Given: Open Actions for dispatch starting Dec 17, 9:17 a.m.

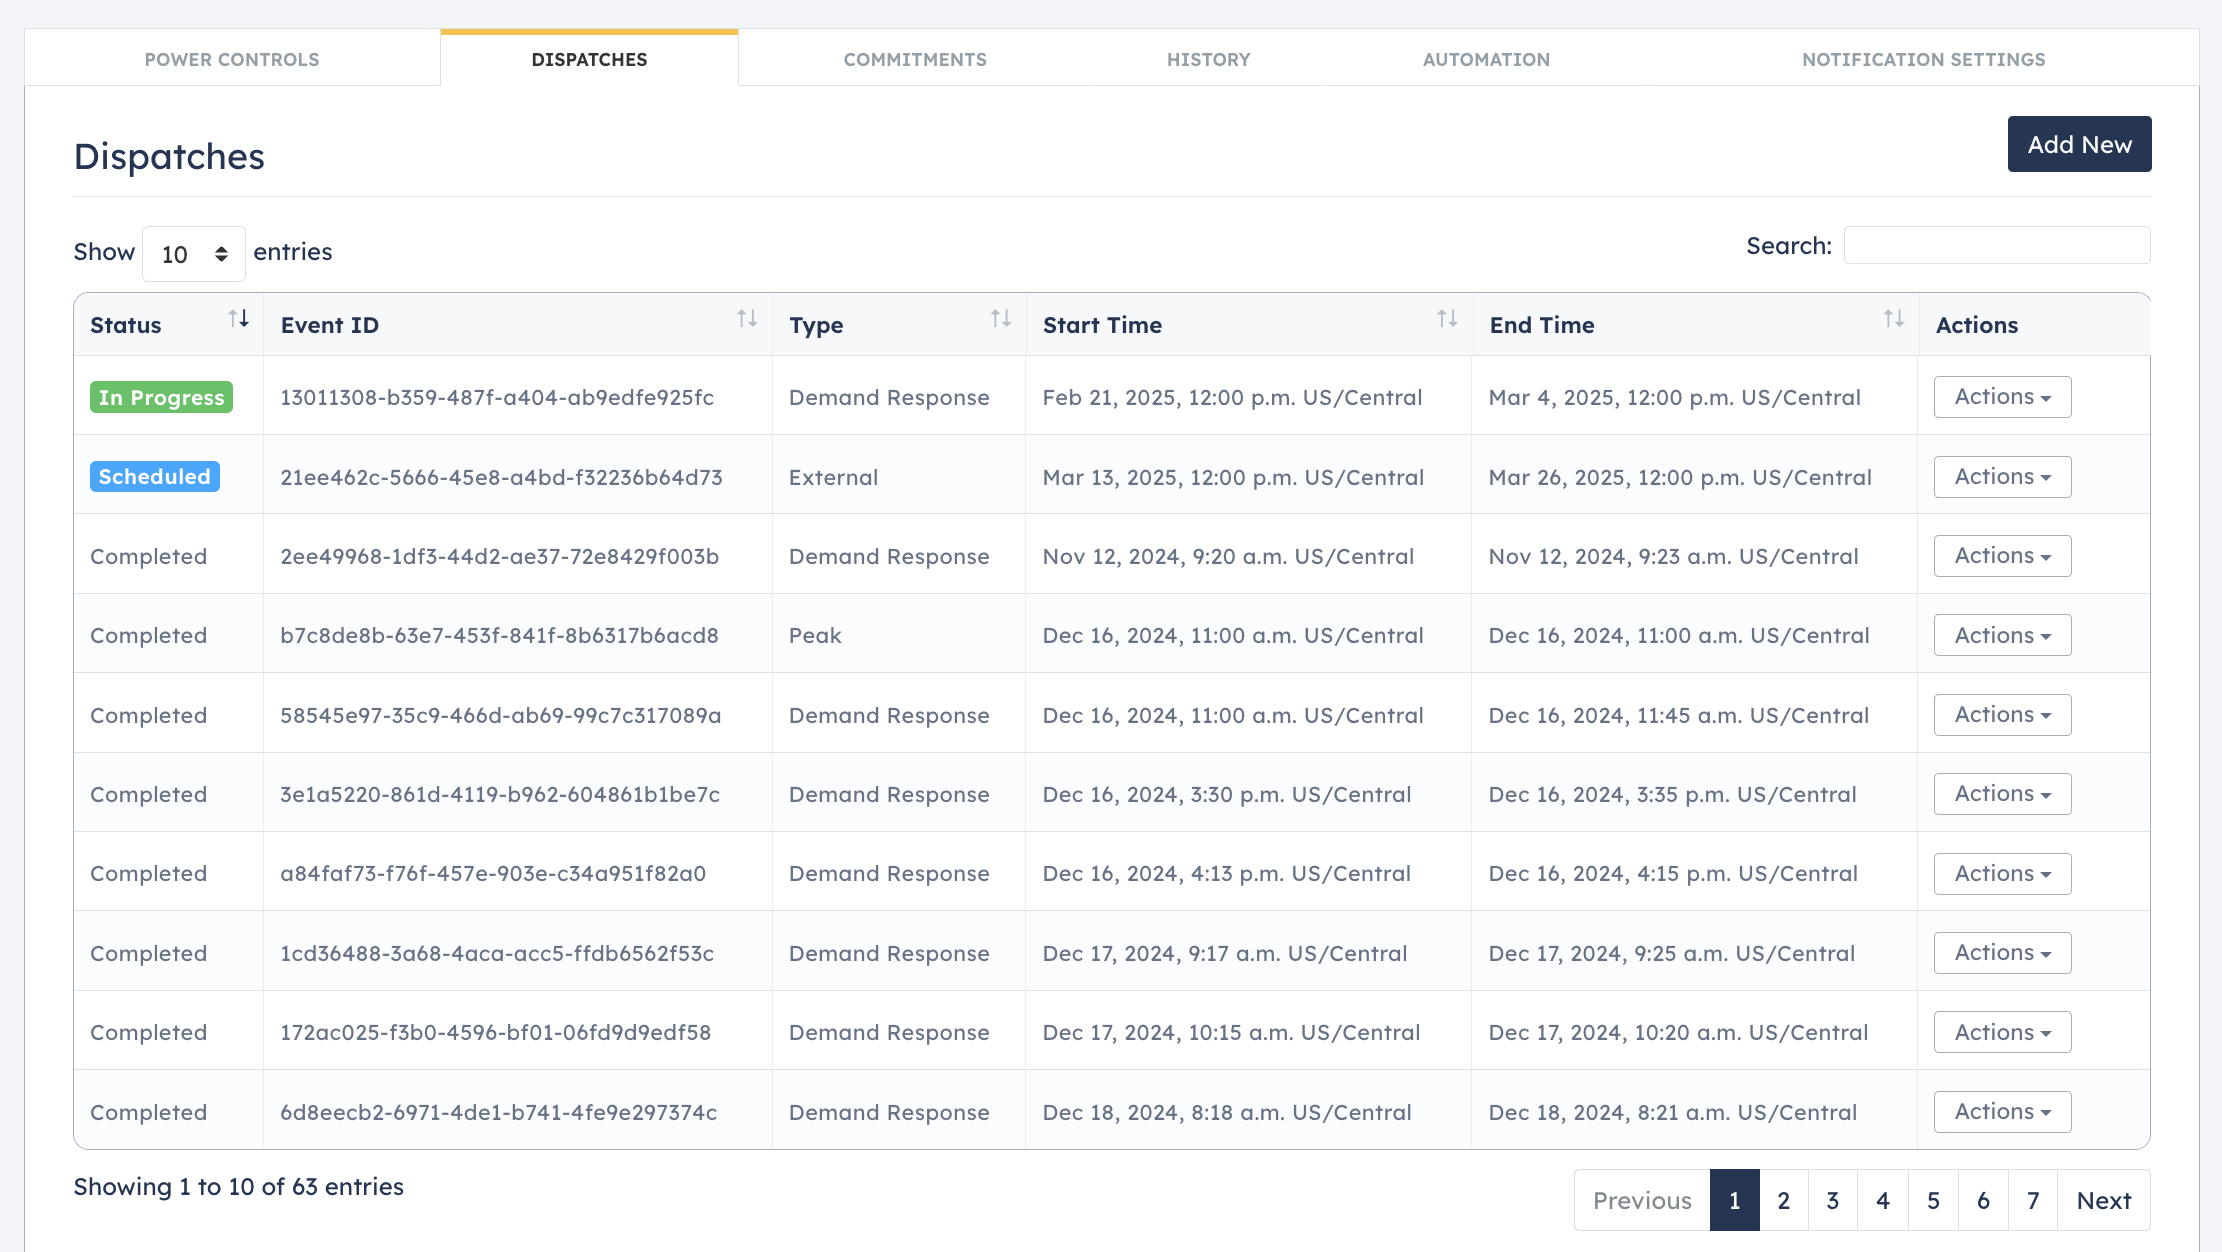Looking at the screenshot, I should tap(2002, 953).
